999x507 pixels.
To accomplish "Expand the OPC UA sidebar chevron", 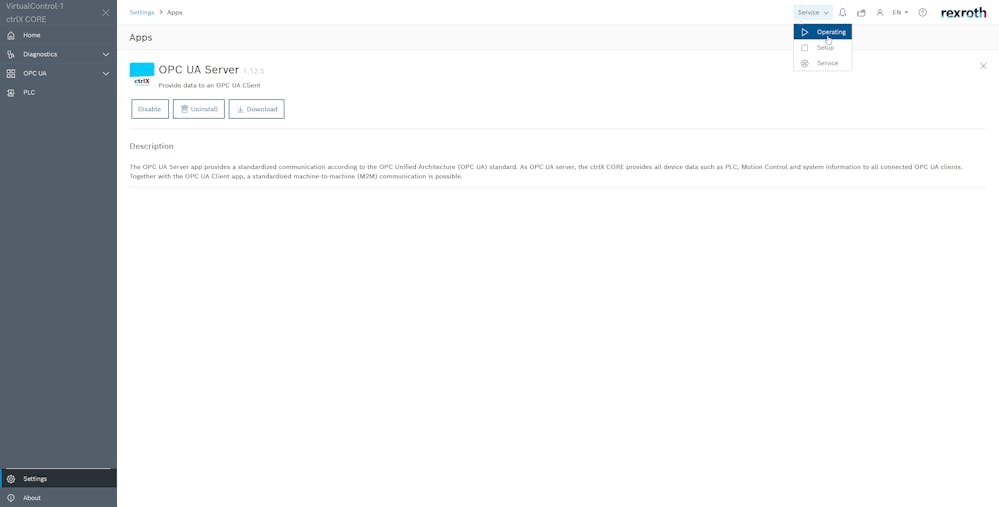I will (x=106, y=73).
